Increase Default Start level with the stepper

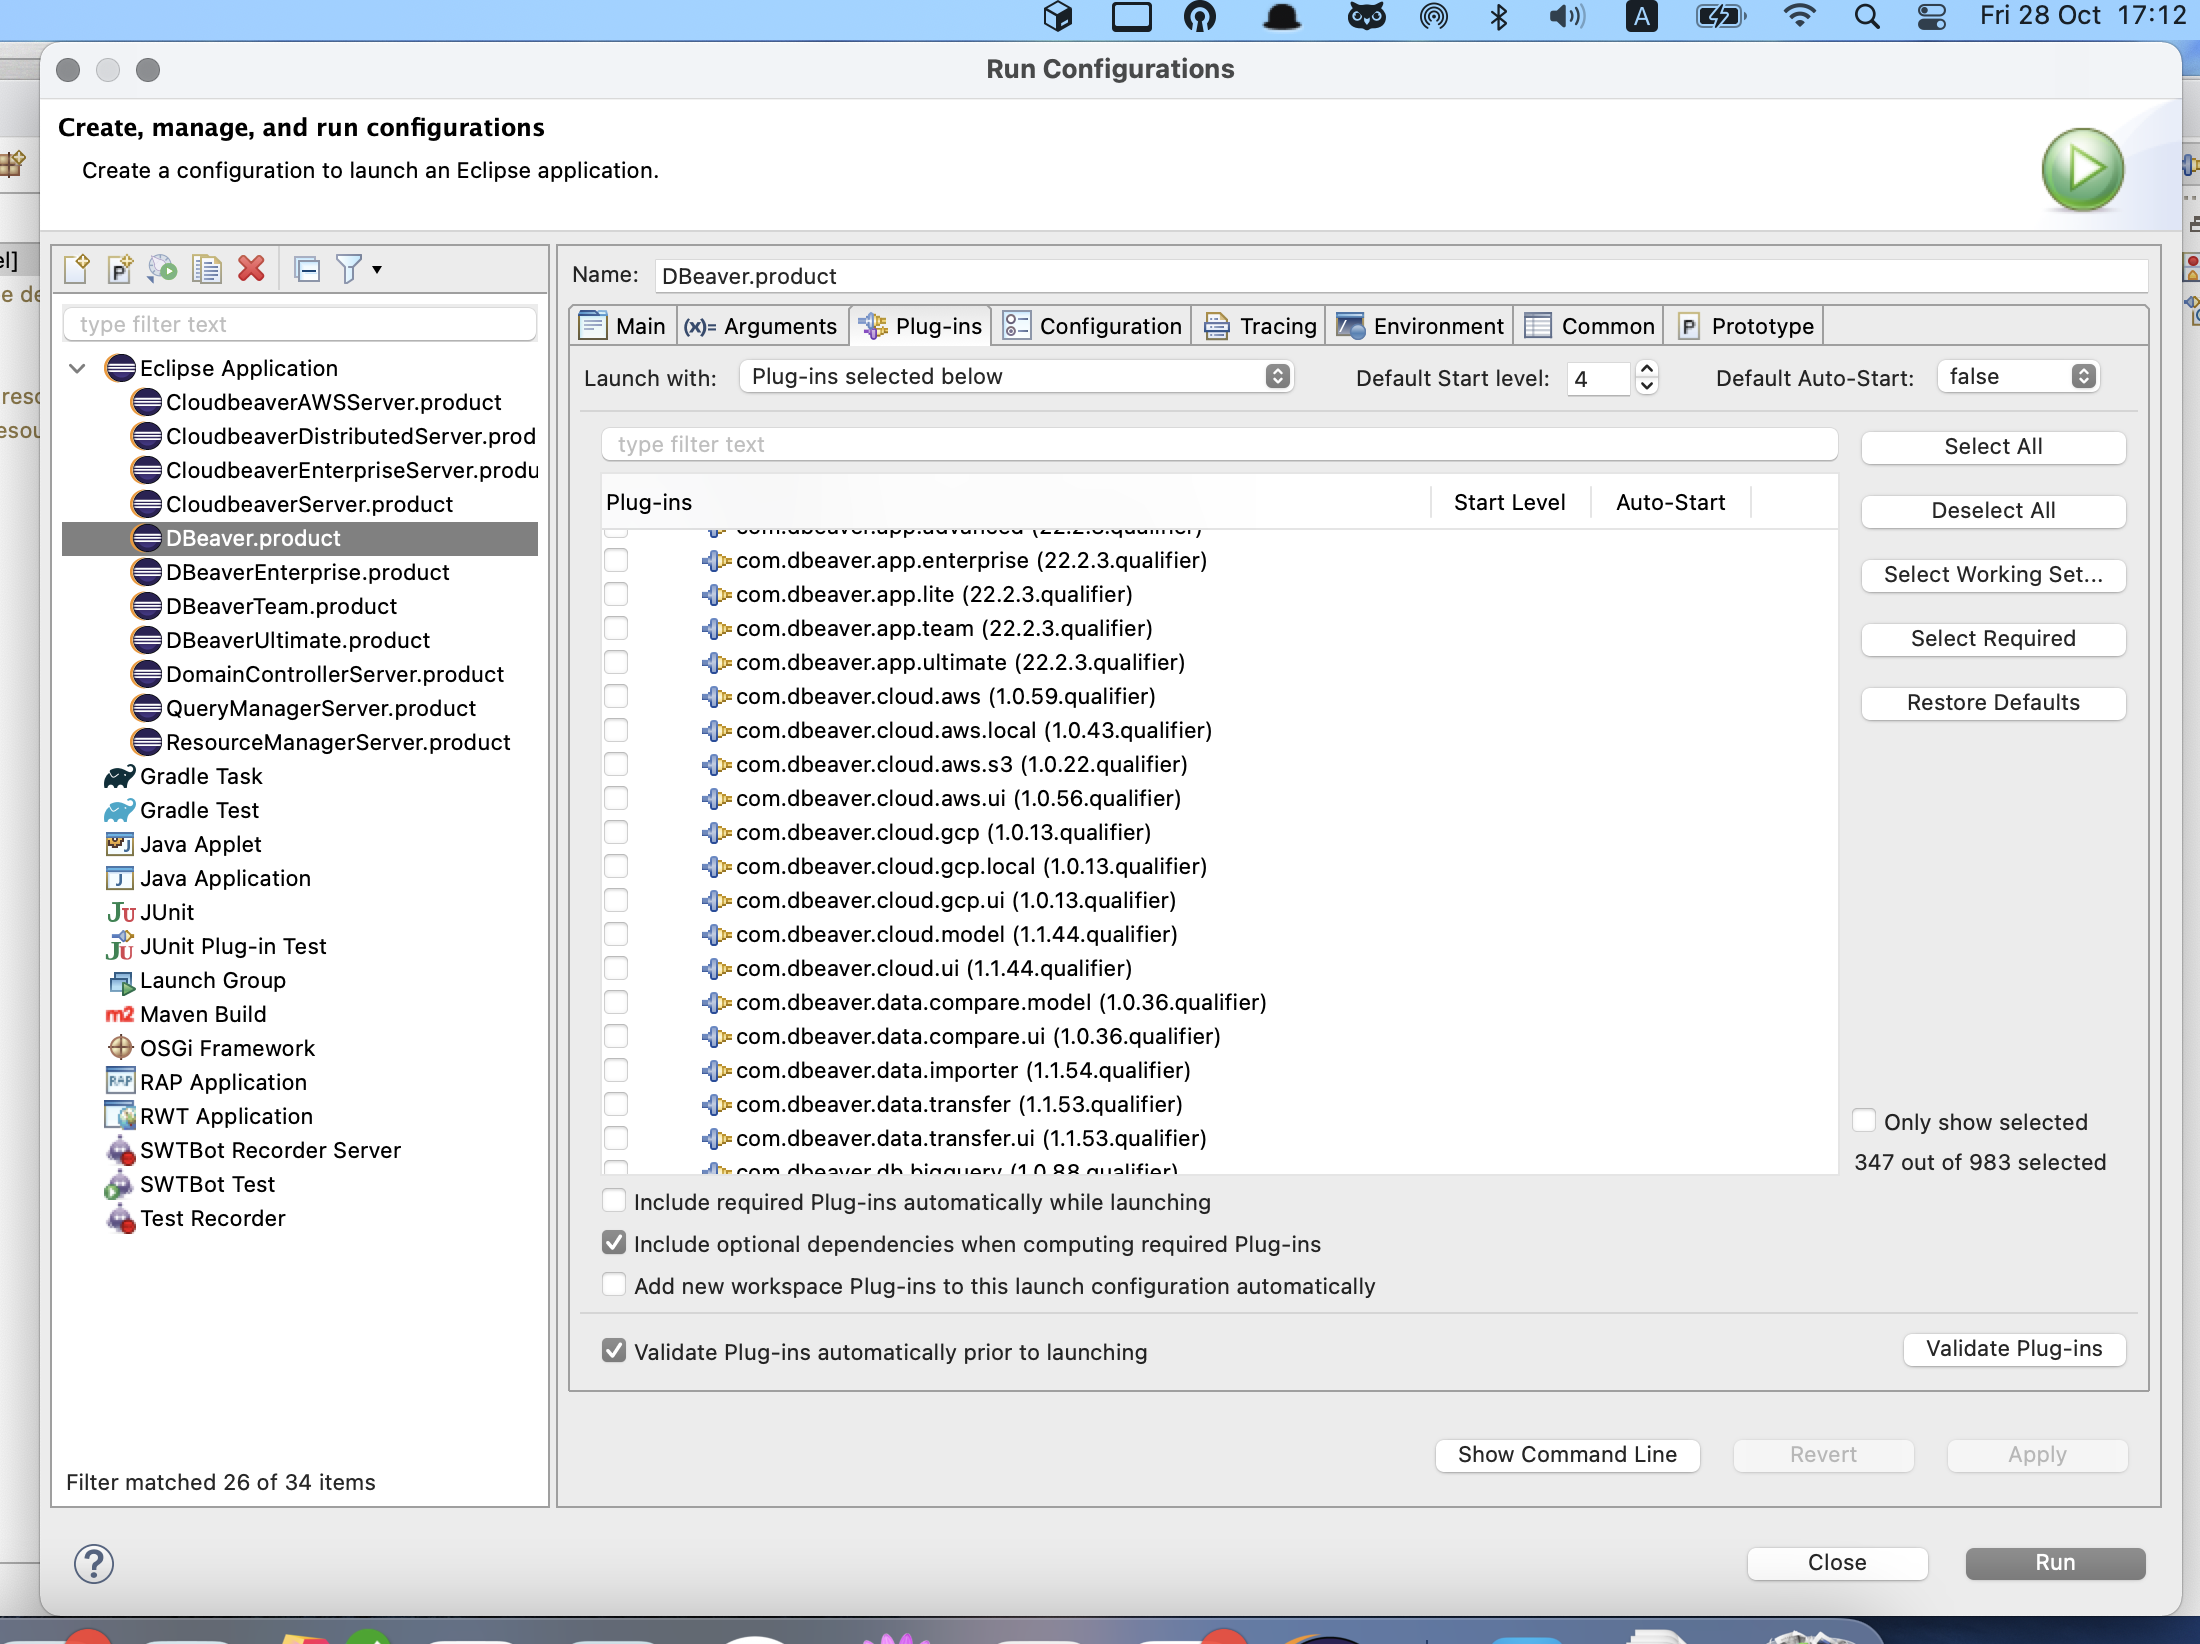point(1646,370)
